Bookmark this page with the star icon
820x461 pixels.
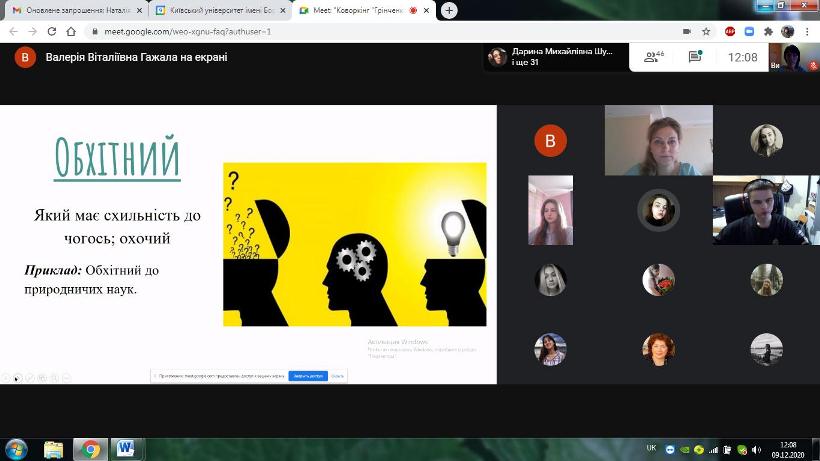(706, 31)
